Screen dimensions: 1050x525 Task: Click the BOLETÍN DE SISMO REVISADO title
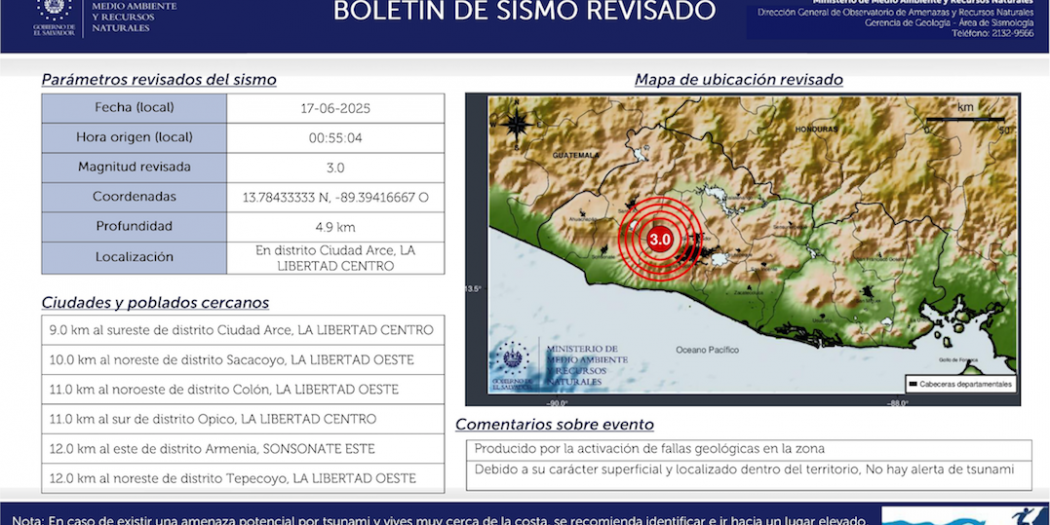click(x=524, y=12)
